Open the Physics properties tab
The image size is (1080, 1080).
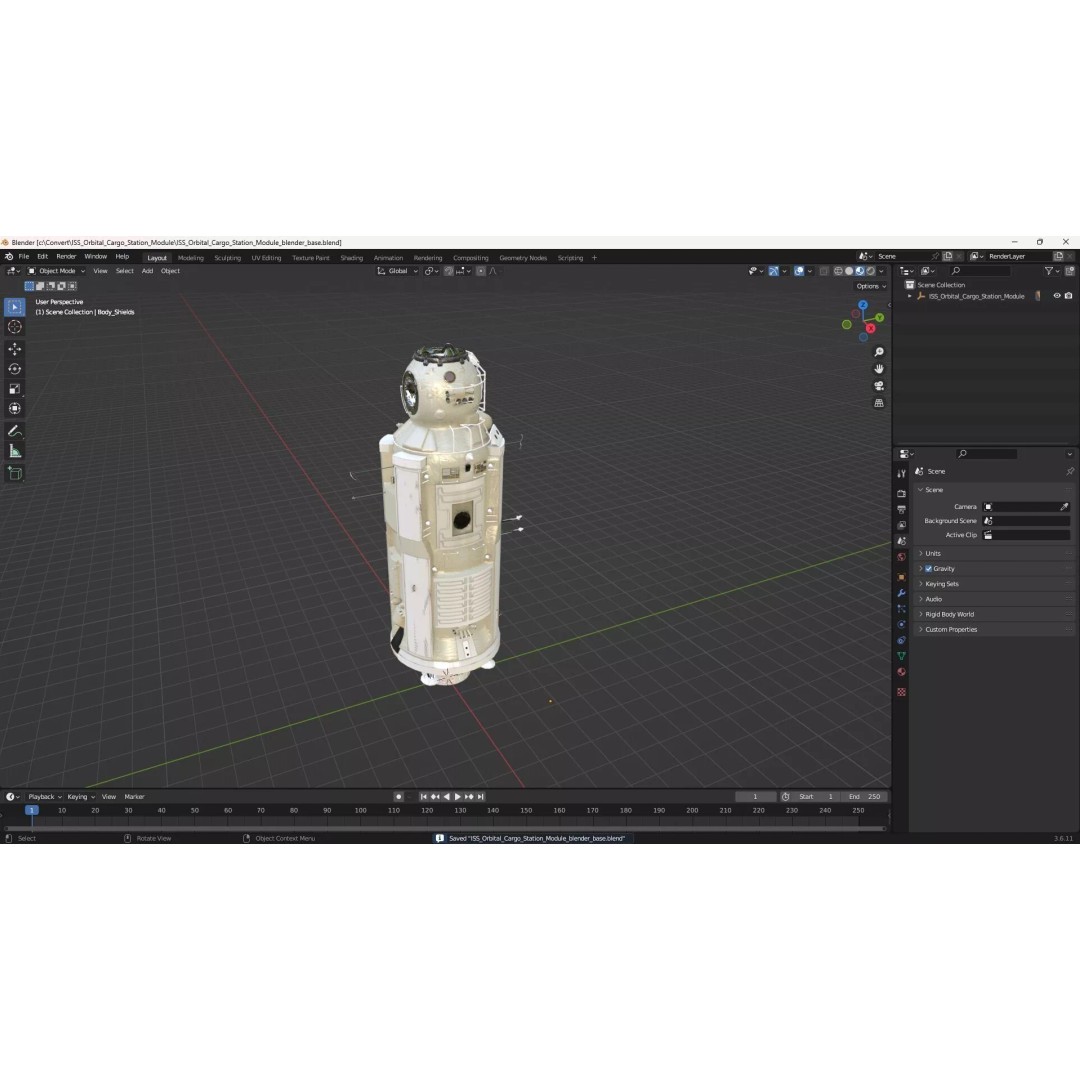(x=901, y=625)
